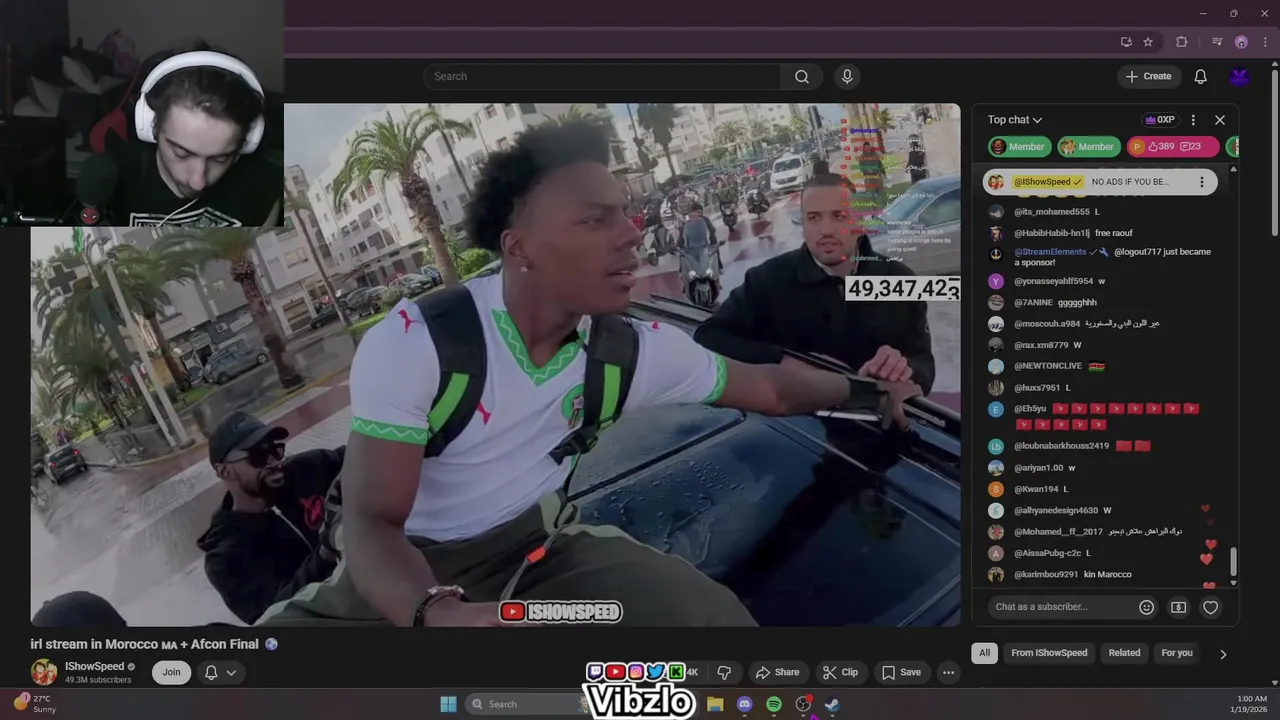1280x720 pixels.
Task: Click the first Member chip in chat ticker
Action: 1019,147
